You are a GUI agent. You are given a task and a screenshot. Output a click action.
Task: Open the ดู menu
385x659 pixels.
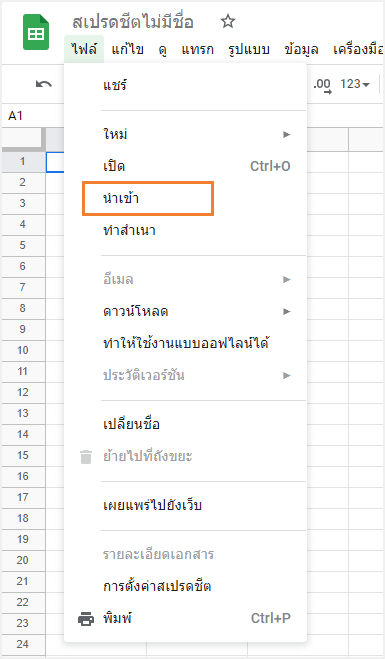(162, 50)
